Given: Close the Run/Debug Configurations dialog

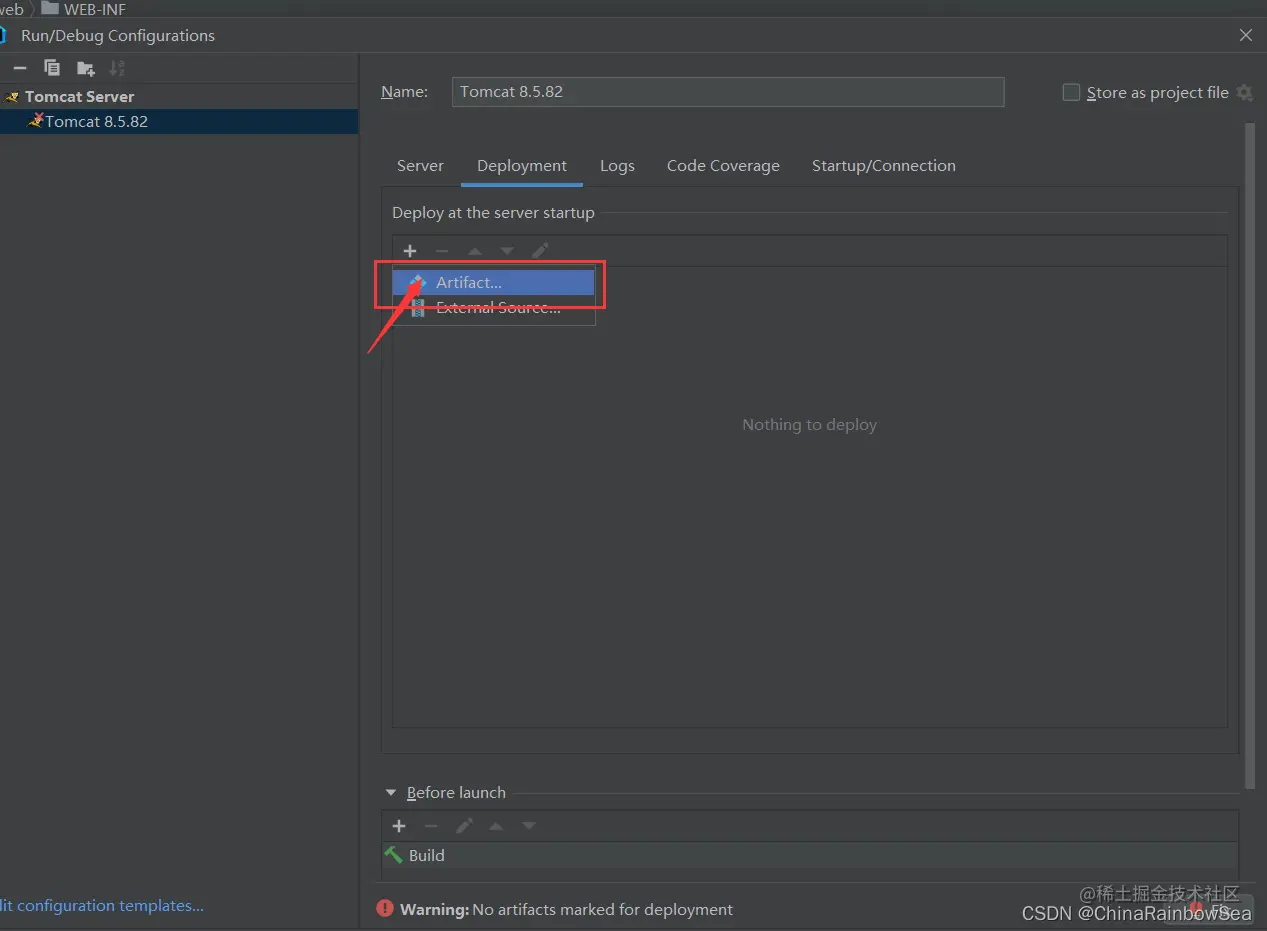Looking at the screenshot, I should (1246, 35).
